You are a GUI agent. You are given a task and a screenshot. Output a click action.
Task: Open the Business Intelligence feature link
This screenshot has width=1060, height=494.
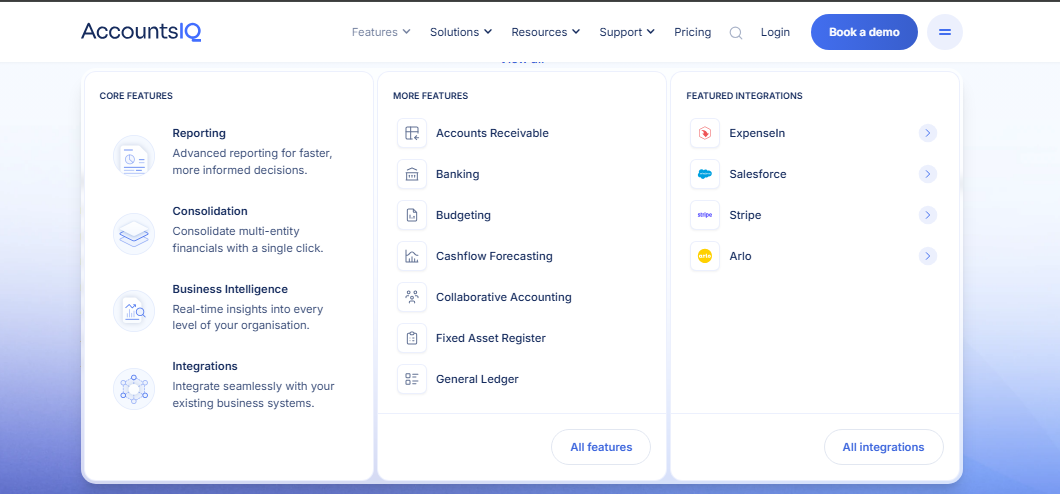[x=230, y=289]
